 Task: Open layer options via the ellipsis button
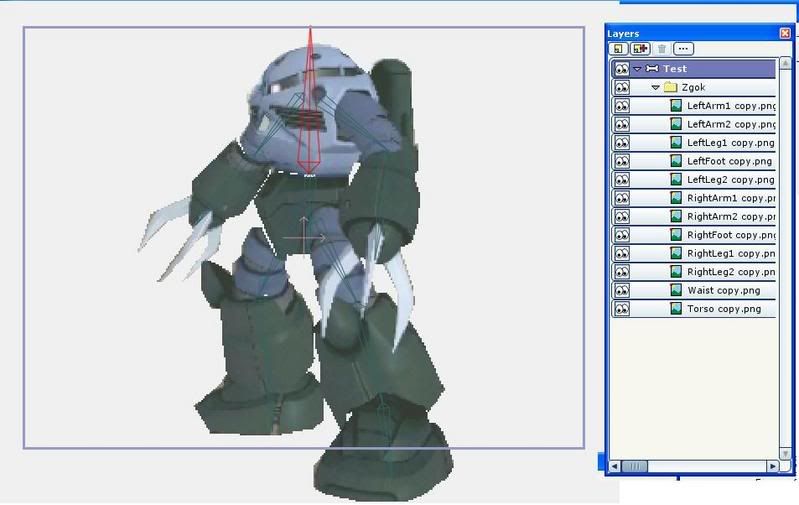(683, 49)
